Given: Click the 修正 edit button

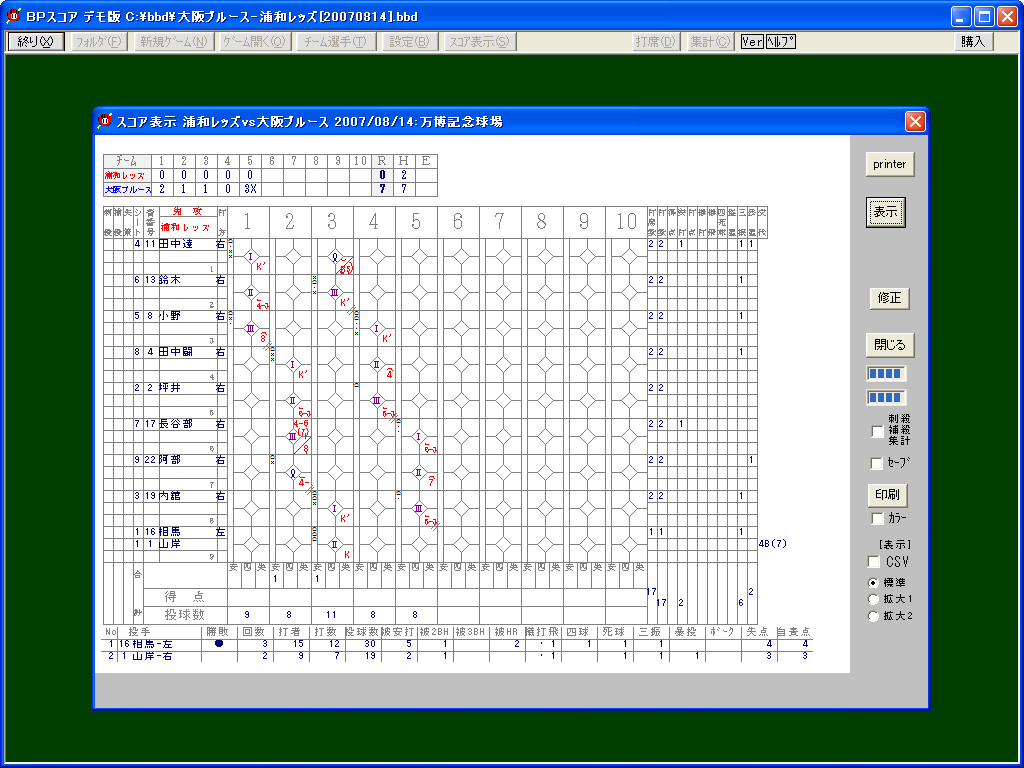Looking at the screenshot, I should pos(889,298).
